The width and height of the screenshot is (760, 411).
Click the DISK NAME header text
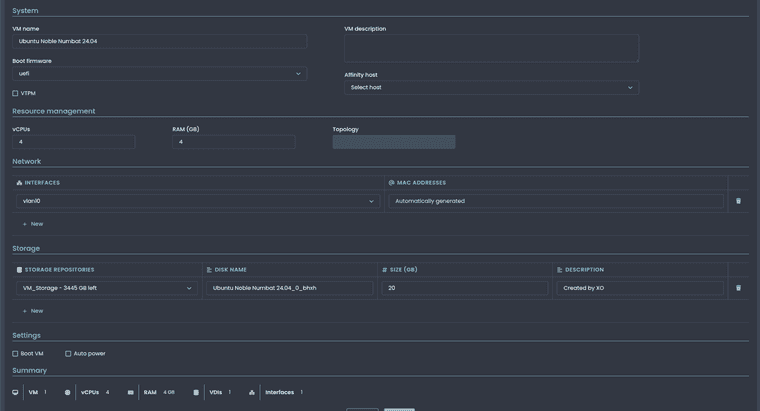pos(231,269)
